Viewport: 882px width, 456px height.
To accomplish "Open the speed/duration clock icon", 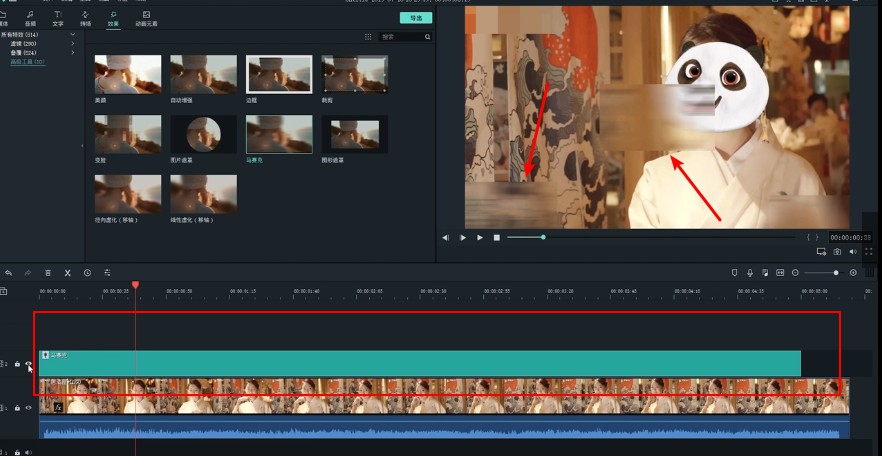I will pos(87,273).
